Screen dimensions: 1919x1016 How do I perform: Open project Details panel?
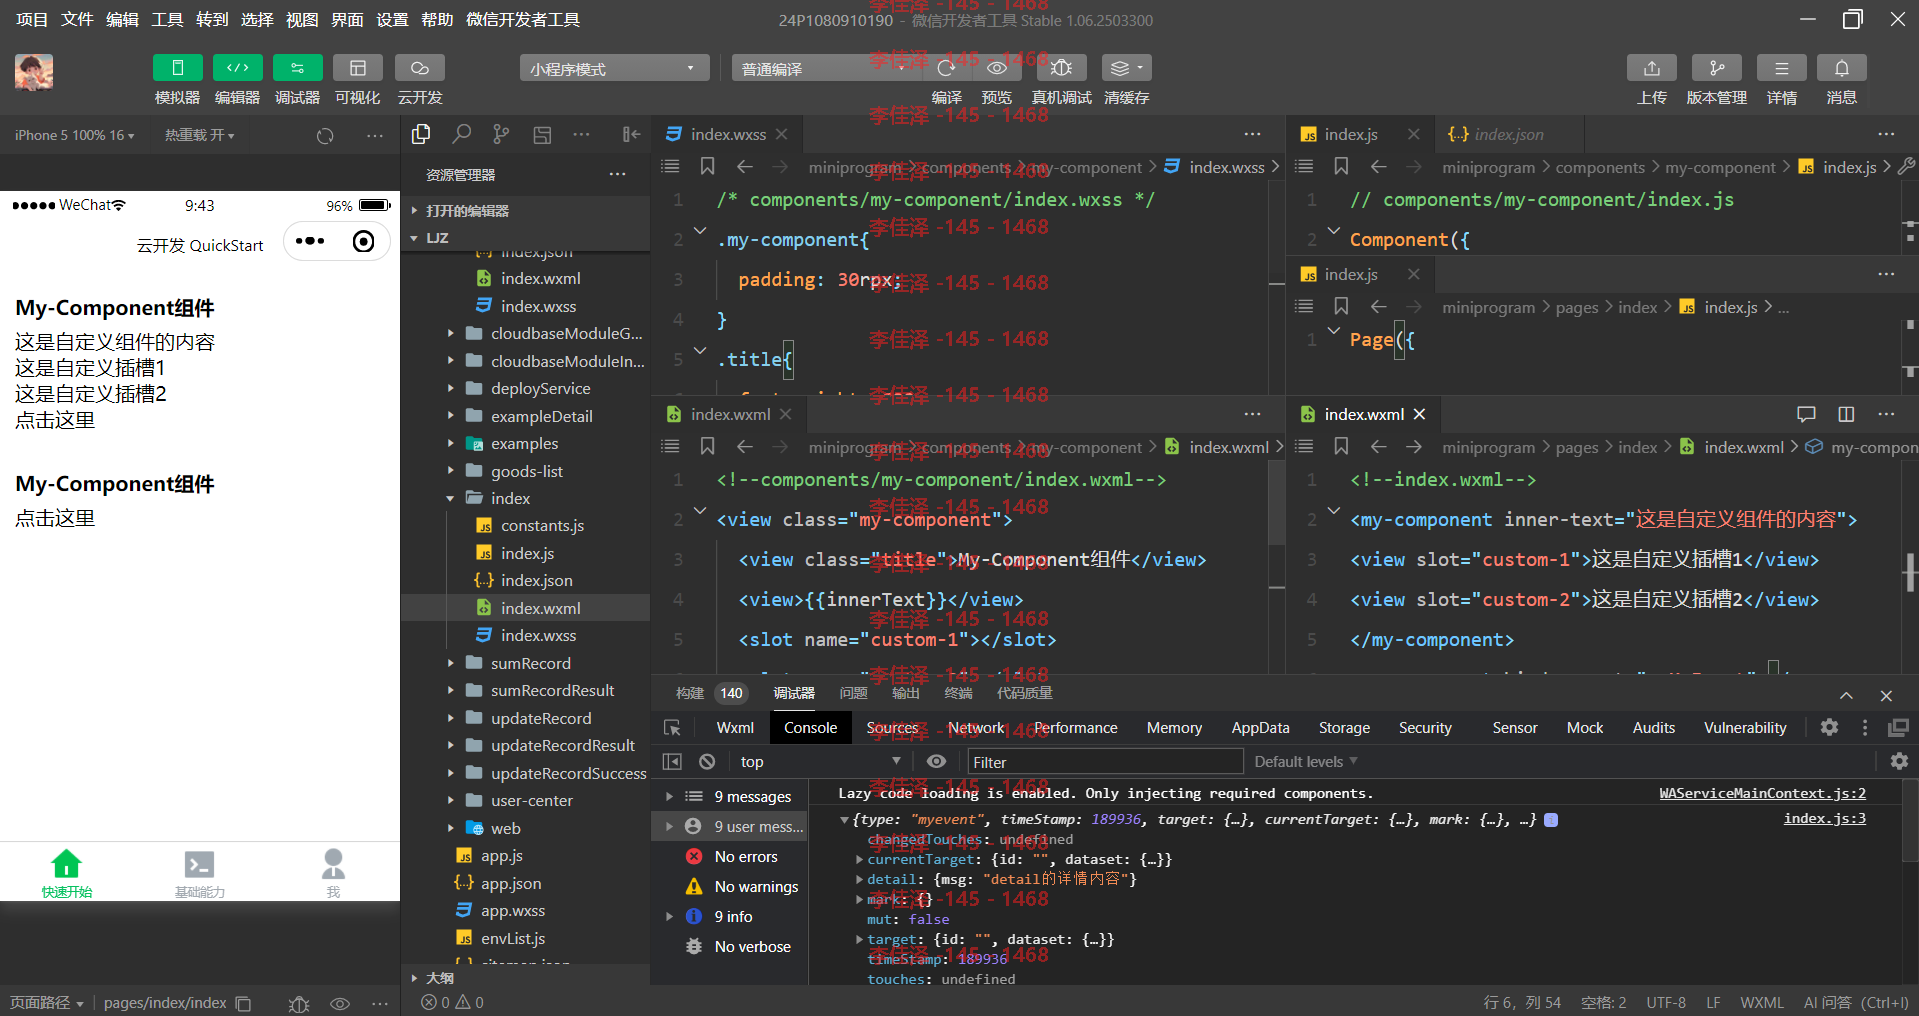[1782, 68]
